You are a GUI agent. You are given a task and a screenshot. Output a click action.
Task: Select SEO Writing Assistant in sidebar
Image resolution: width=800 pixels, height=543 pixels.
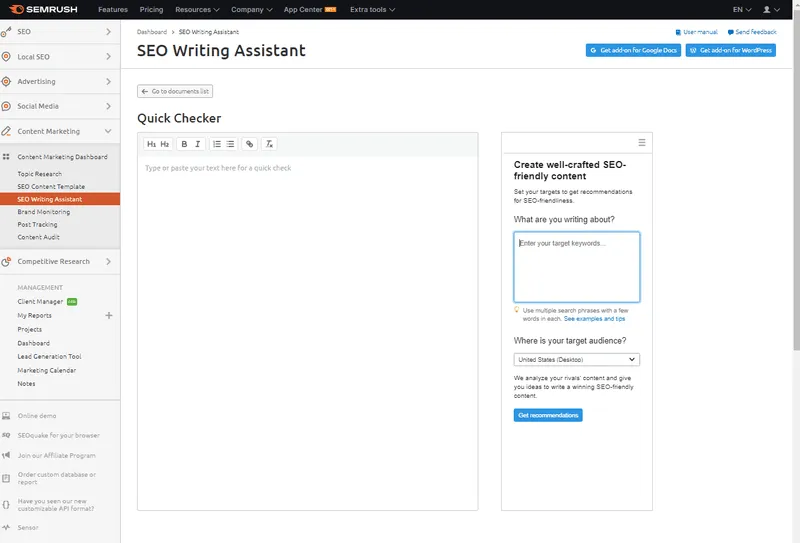click(60, 199)
